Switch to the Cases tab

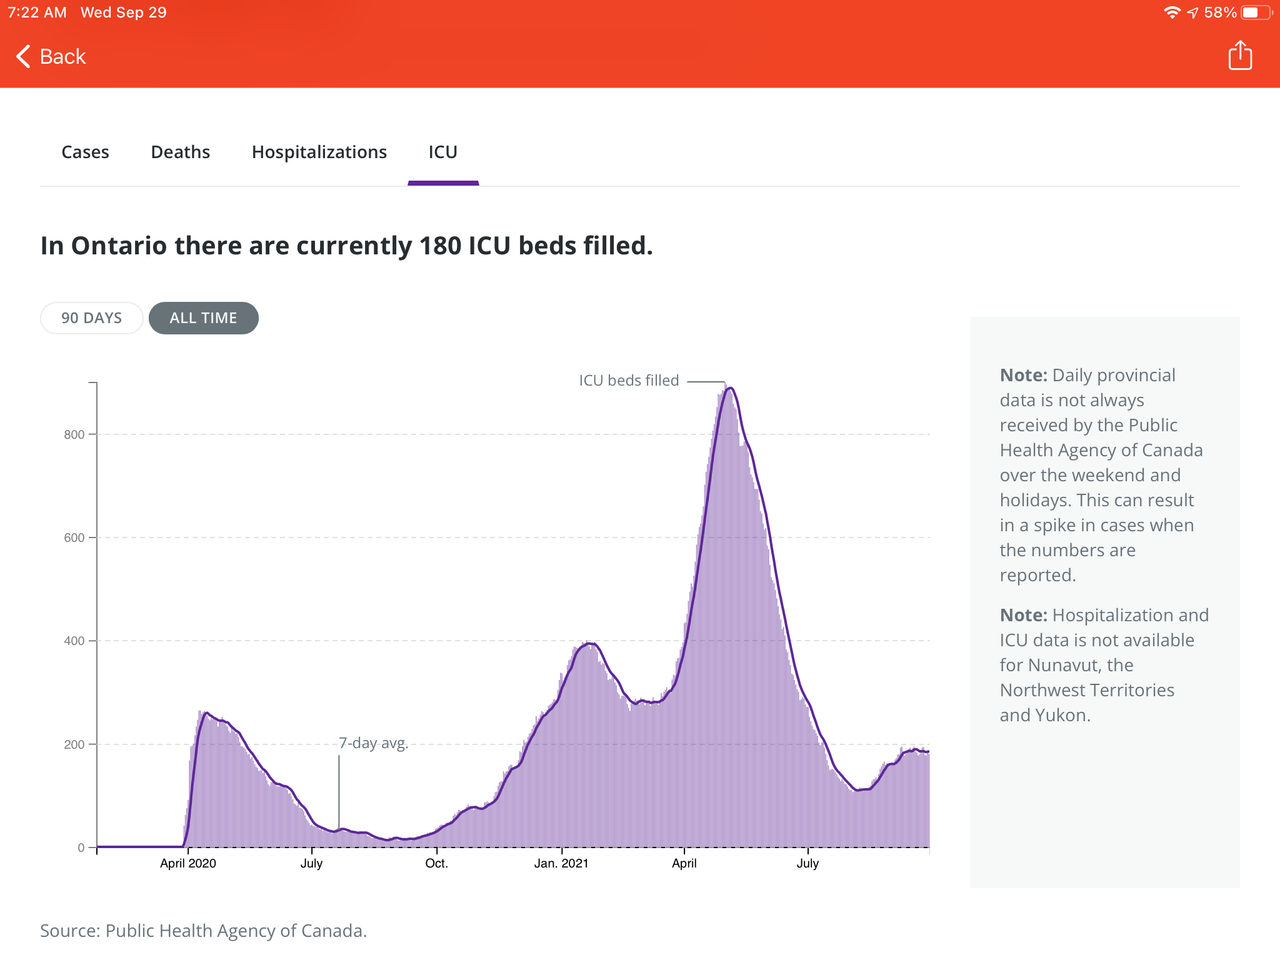tap(85, 152)
